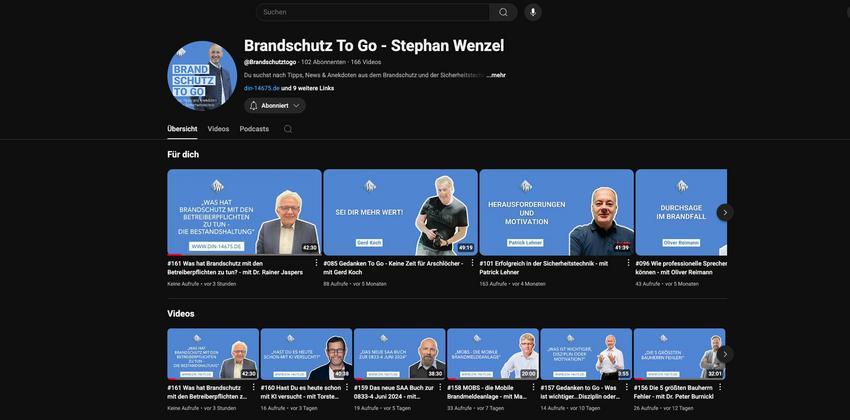Play the 'Was ist wichtiger, Disziplin' thumbnail

(586, 354)
